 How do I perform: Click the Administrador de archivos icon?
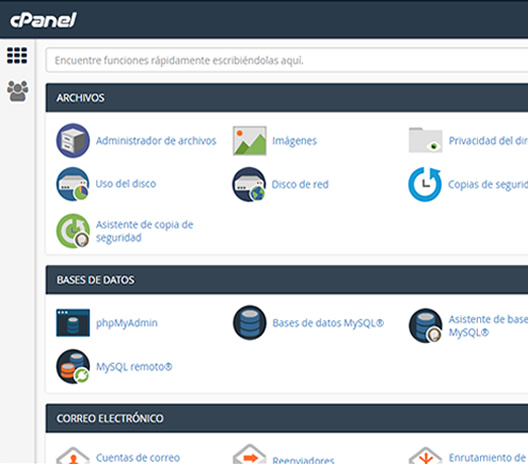tap(73, 140)
